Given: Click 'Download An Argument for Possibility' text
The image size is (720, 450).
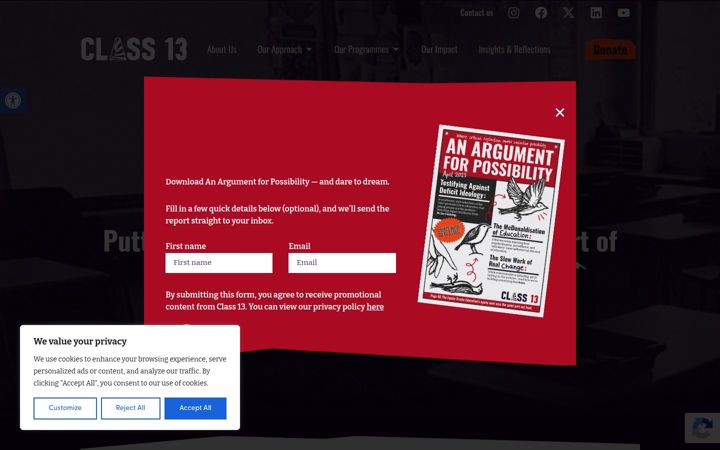Looking at the screenshot, I should pyautogui.click(x=277, y=182).
